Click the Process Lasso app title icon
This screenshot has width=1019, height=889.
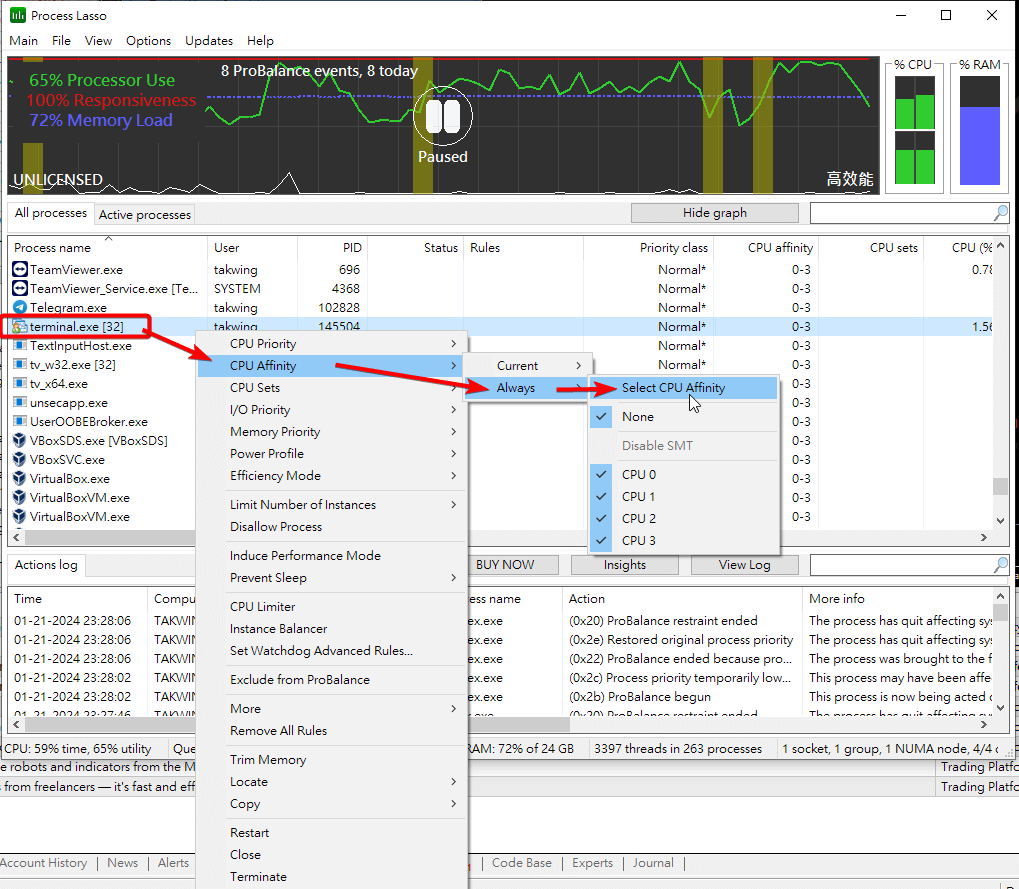click(x=18, y=15)
